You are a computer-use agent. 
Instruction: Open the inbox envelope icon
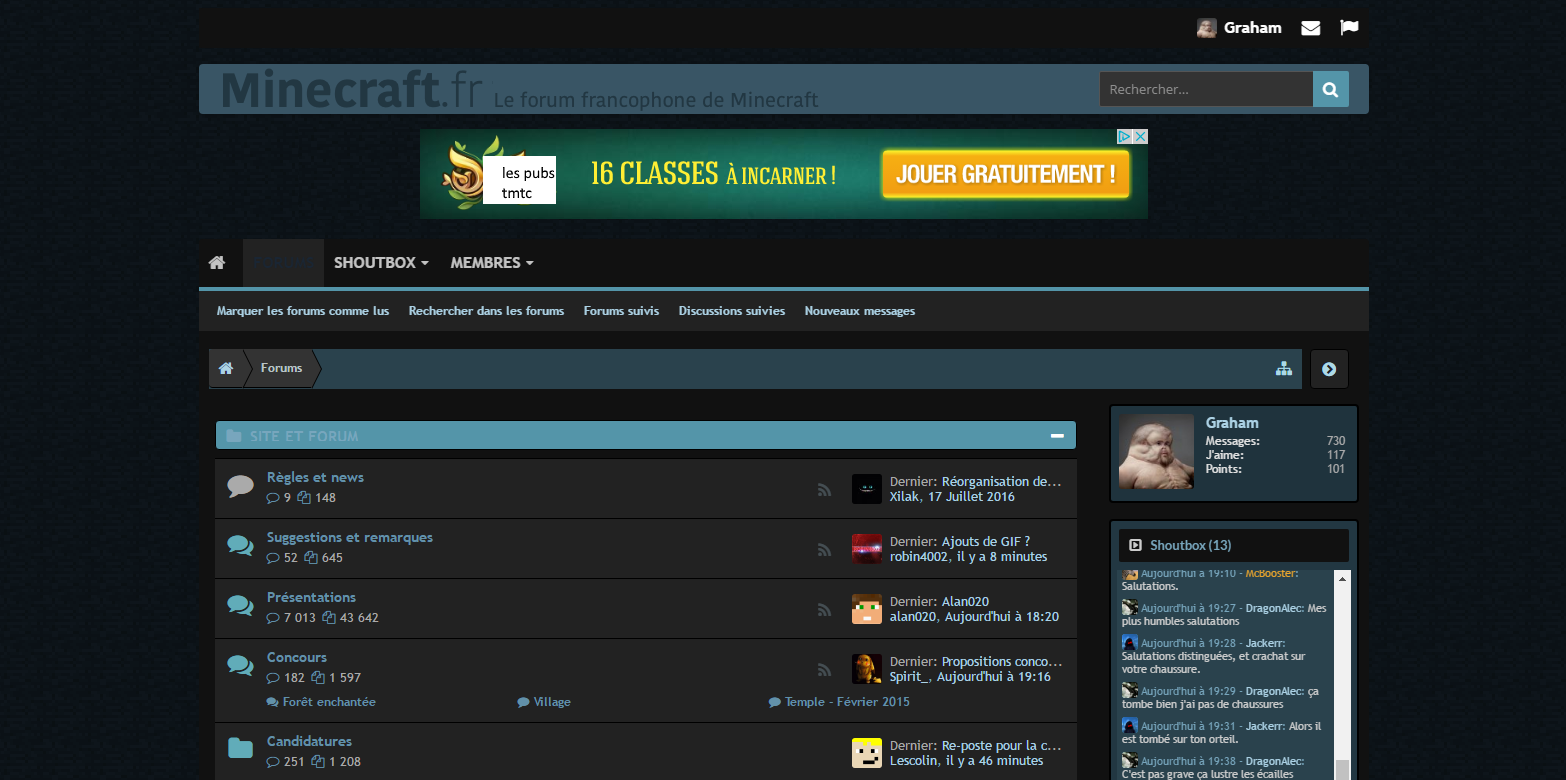coord(1310,28)
